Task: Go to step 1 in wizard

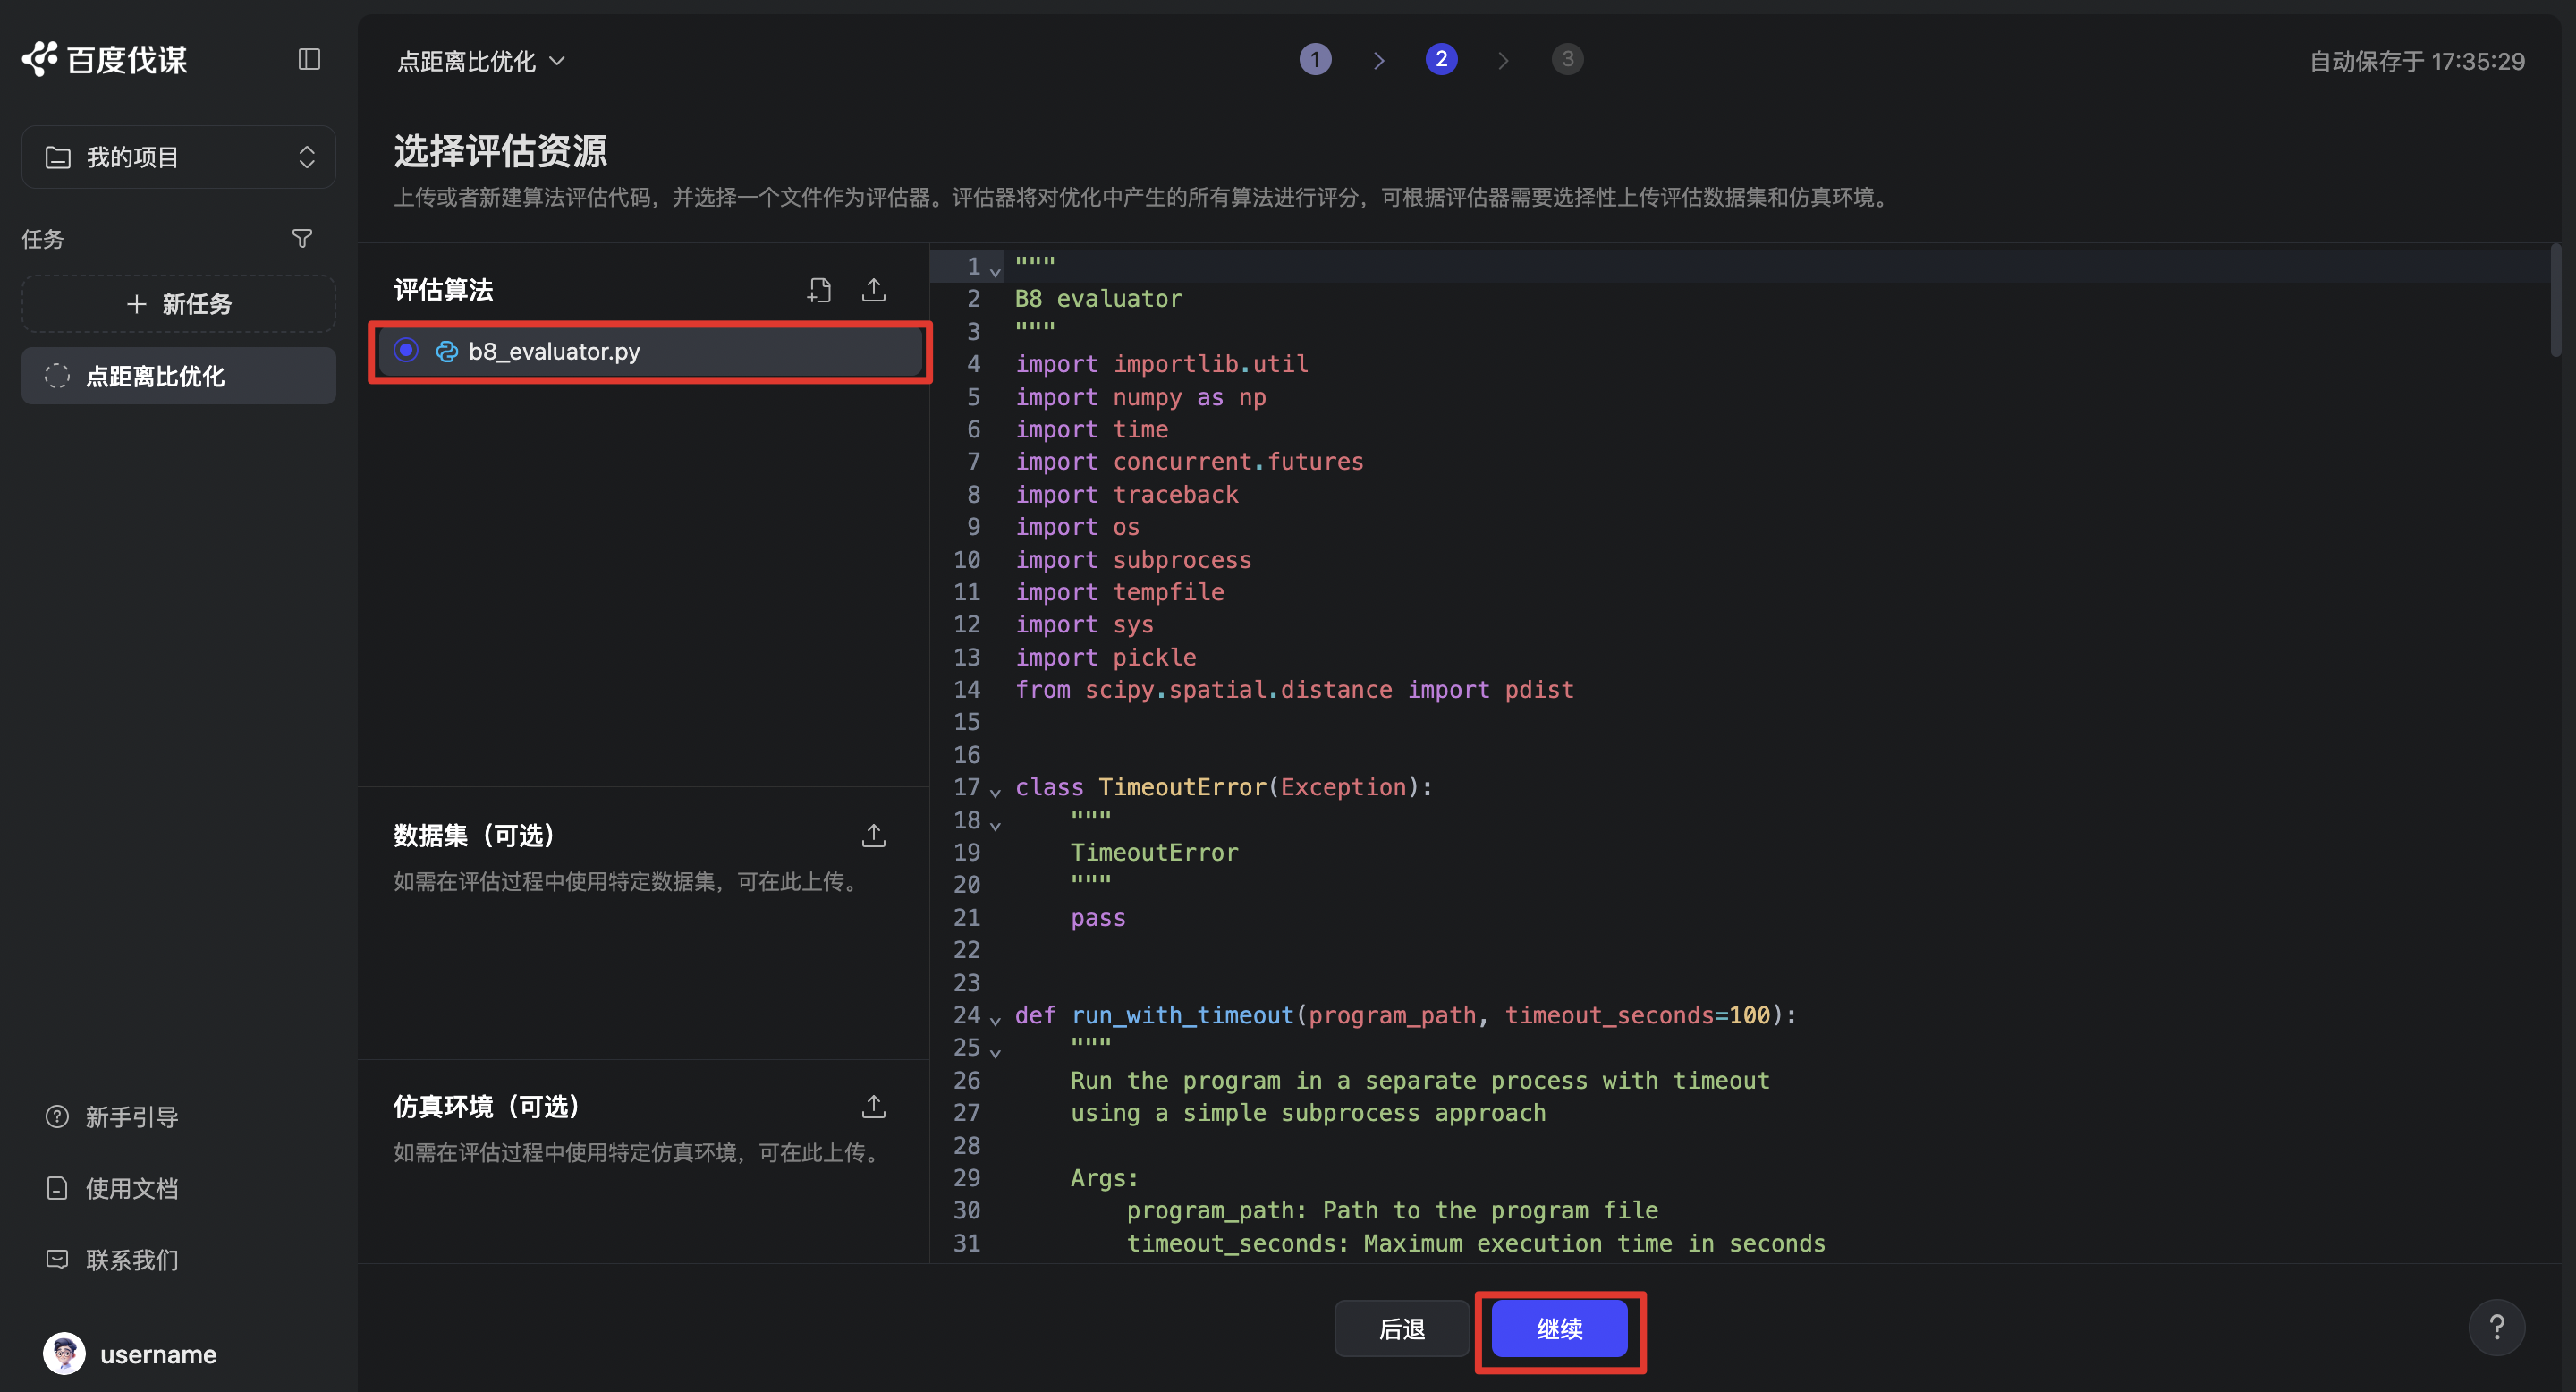Action: coord(1314,60)
